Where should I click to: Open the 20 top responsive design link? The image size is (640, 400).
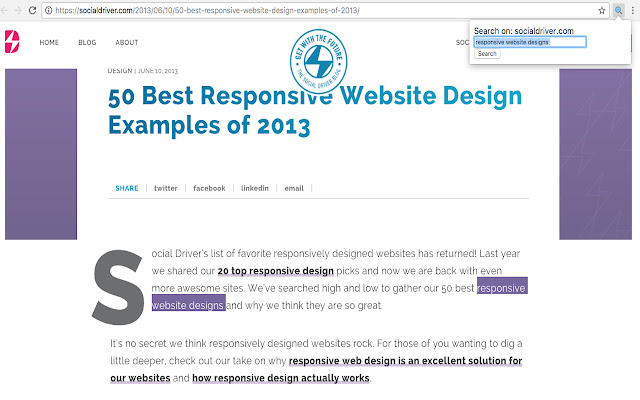point(276,271)
